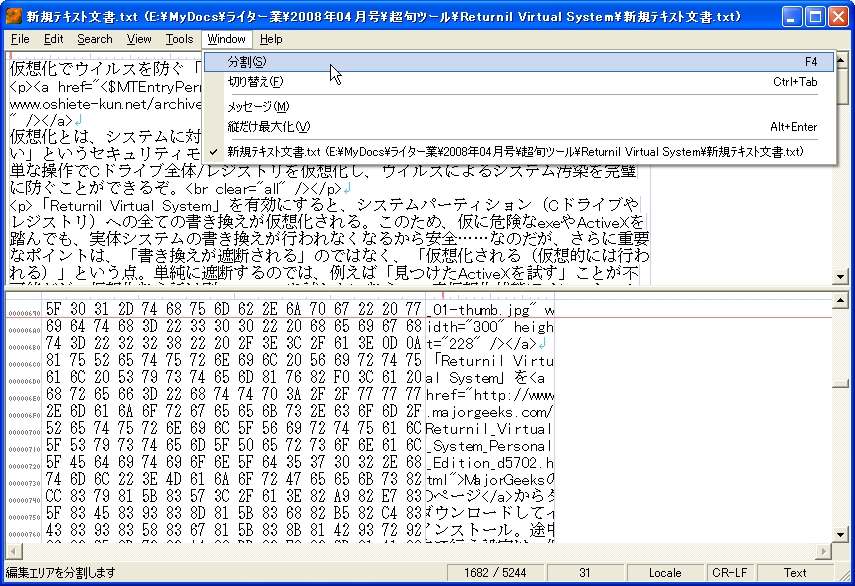Click the text 'www.oshiete-kun.net/archive'

[x=106, y=104]
